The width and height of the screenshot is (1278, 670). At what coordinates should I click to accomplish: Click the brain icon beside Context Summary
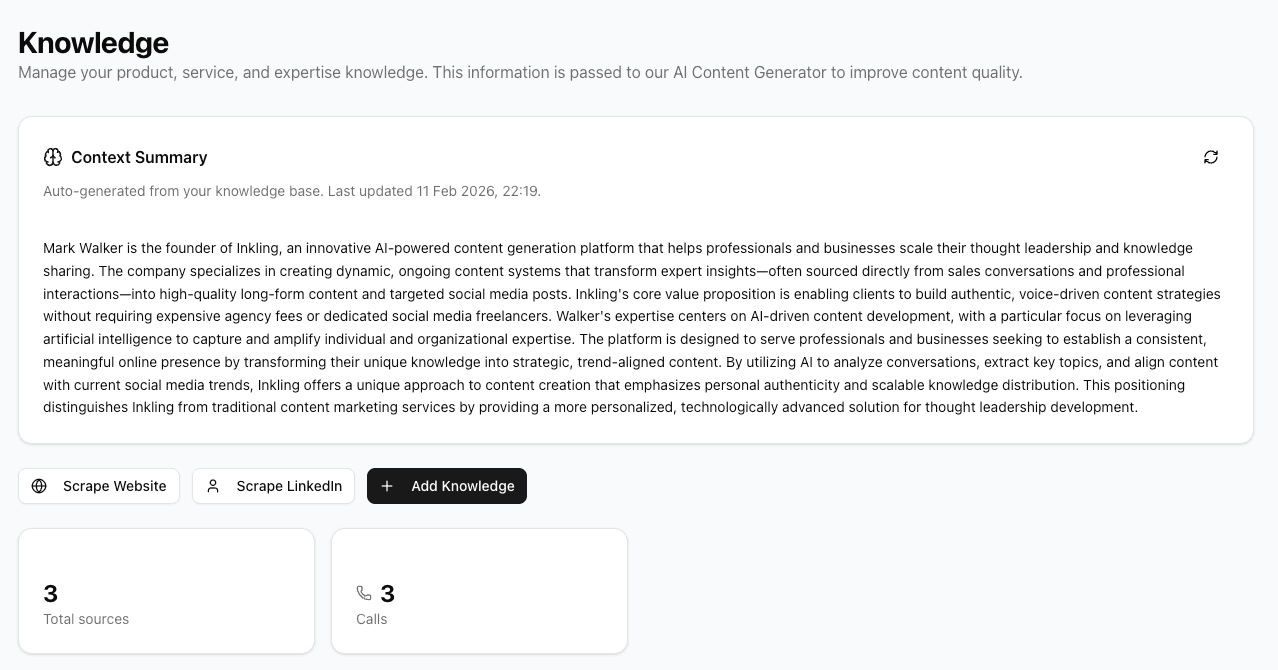tap(52, 157)
